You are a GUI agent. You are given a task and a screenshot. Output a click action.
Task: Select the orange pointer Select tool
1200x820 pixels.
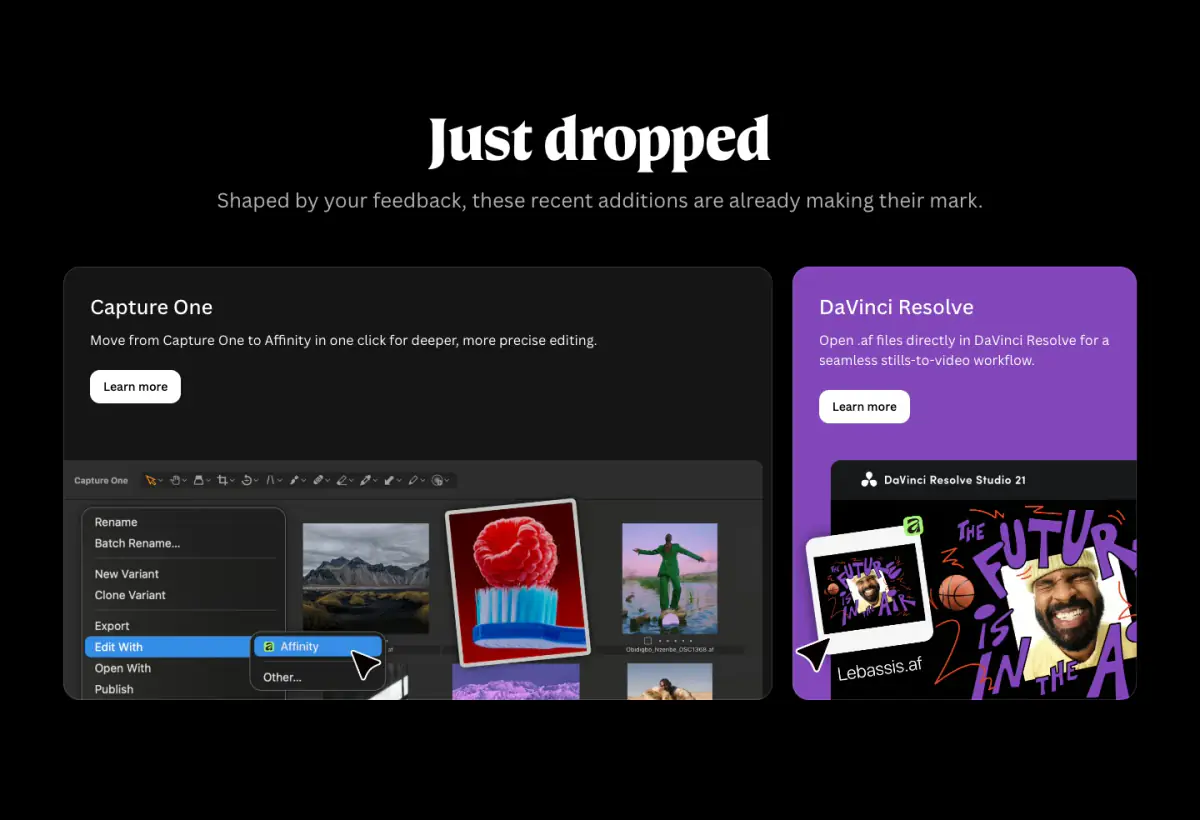150,481
